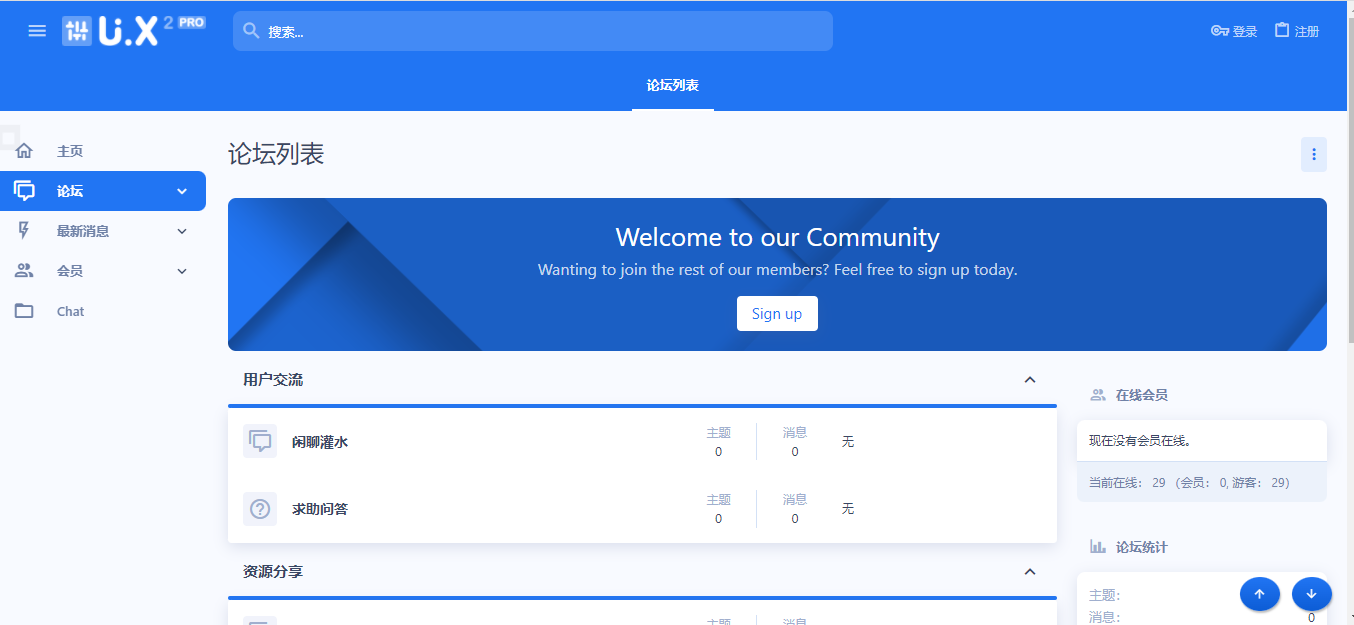Focus the 搜索 search field
Image resolution: width=1354 pixels, height=625 pixels.
pyautogui.click(x=533, y=31)
